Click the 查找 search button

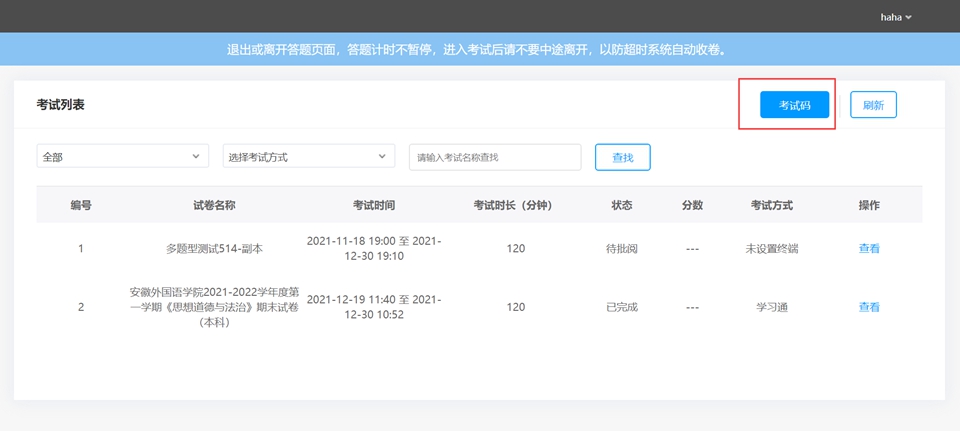622,157
